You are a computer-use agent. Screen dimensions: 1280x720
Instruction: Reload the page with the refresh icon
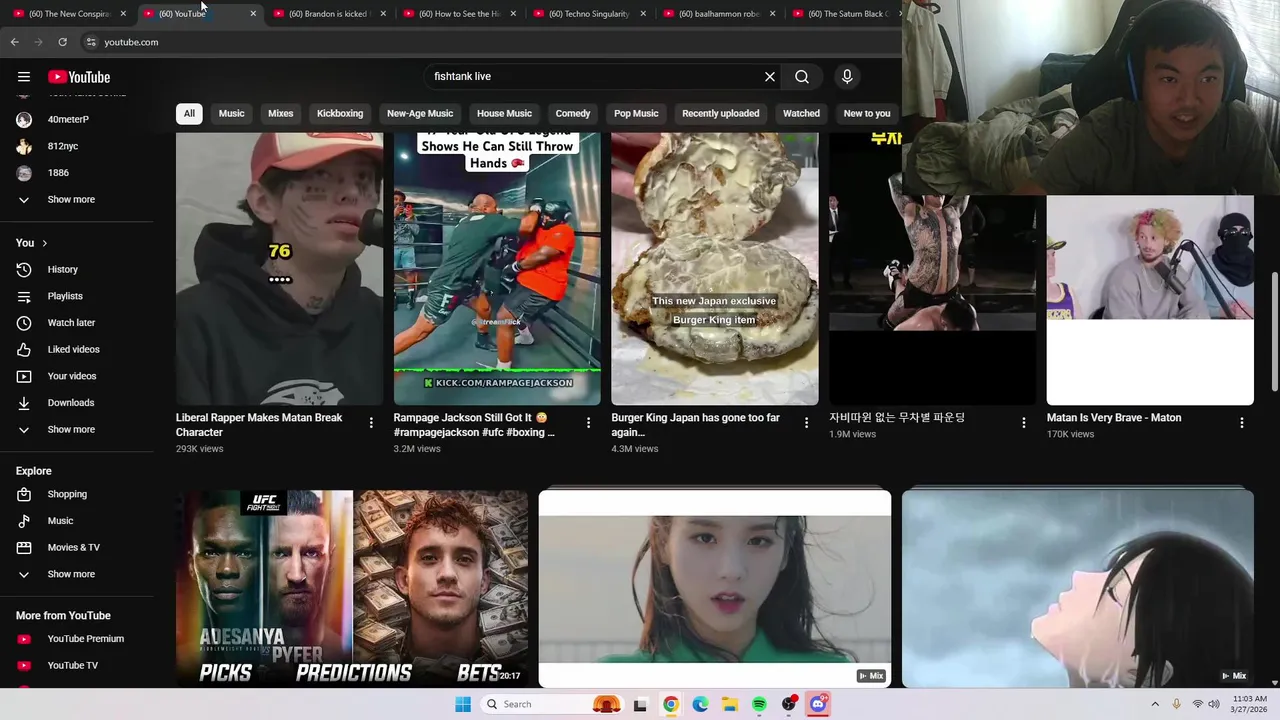pos(62,42)
